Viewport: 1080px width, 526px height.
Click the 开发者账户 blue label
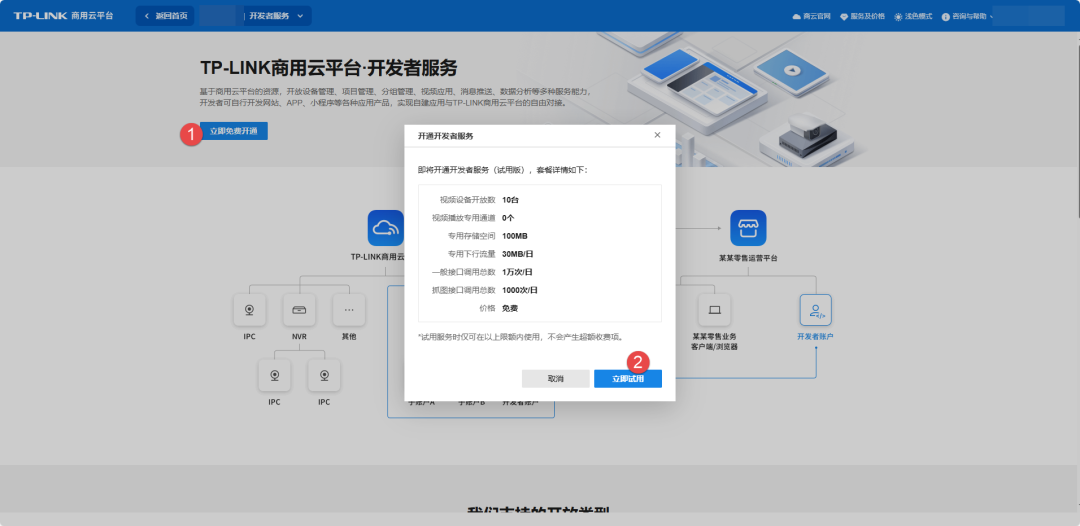tap(816, 337)
